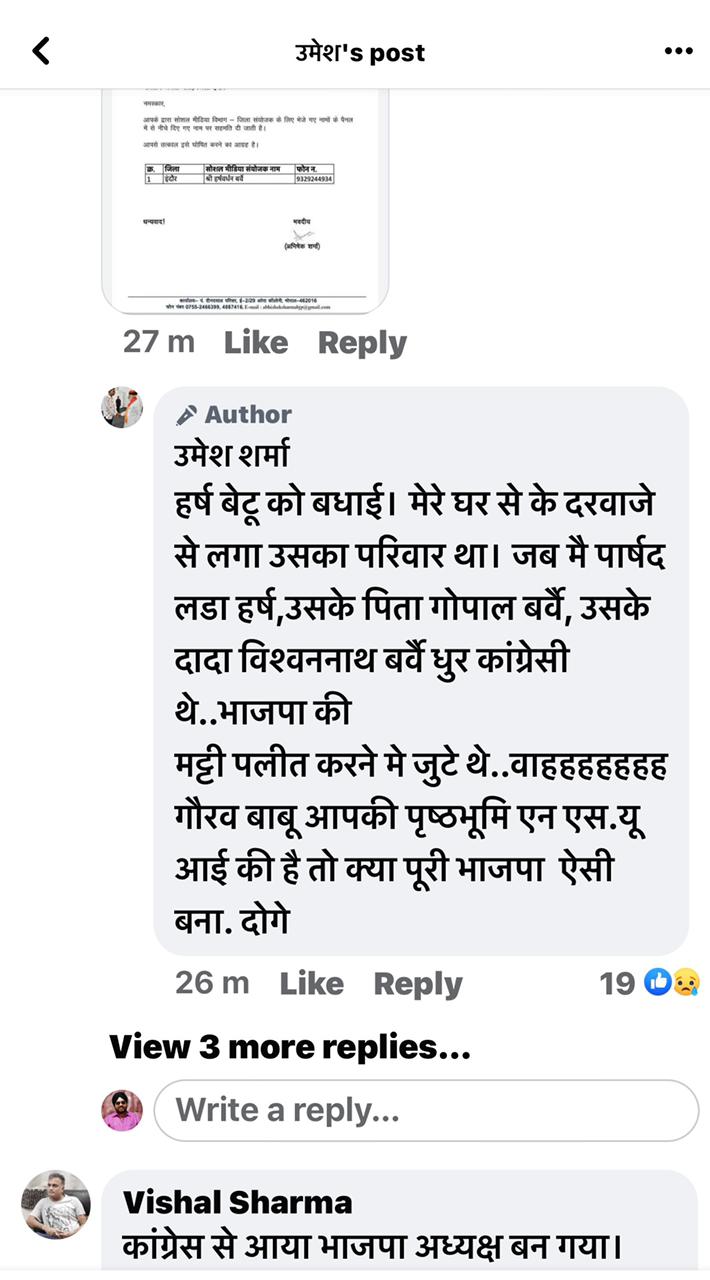
Task: Tap the sad face reaction emoji
Action: (x=686, y=983)
